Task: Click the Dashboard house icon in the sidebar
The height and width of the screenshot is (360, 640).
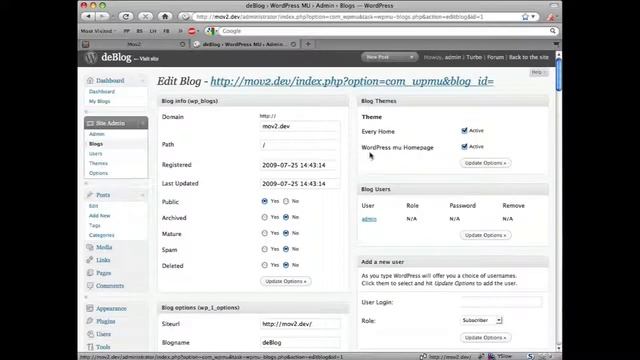Action: [x=90, y=80]
